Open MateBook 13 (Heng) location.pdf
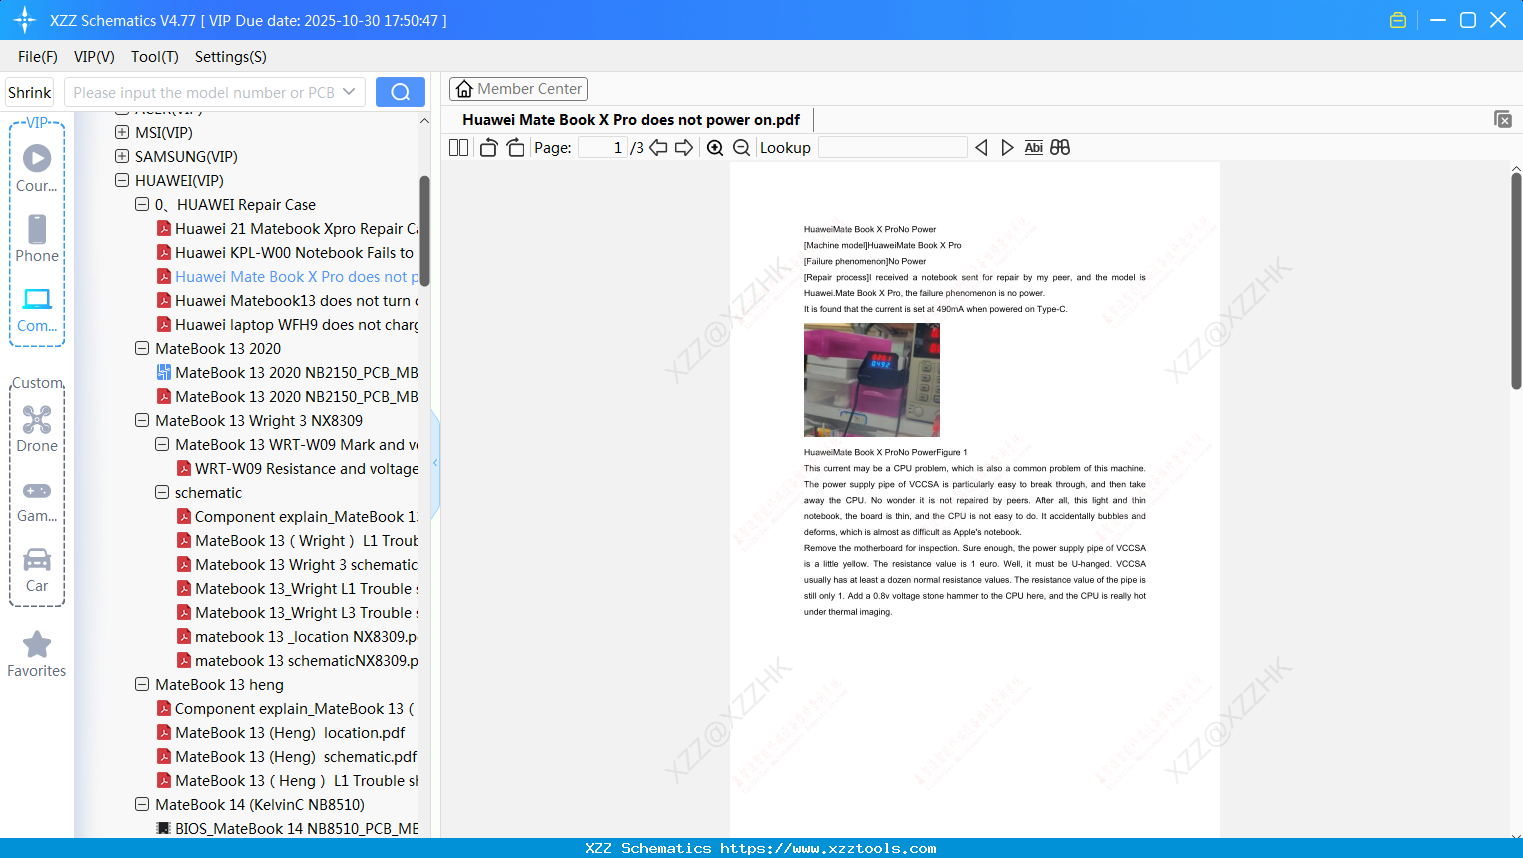 coord(281,733)
